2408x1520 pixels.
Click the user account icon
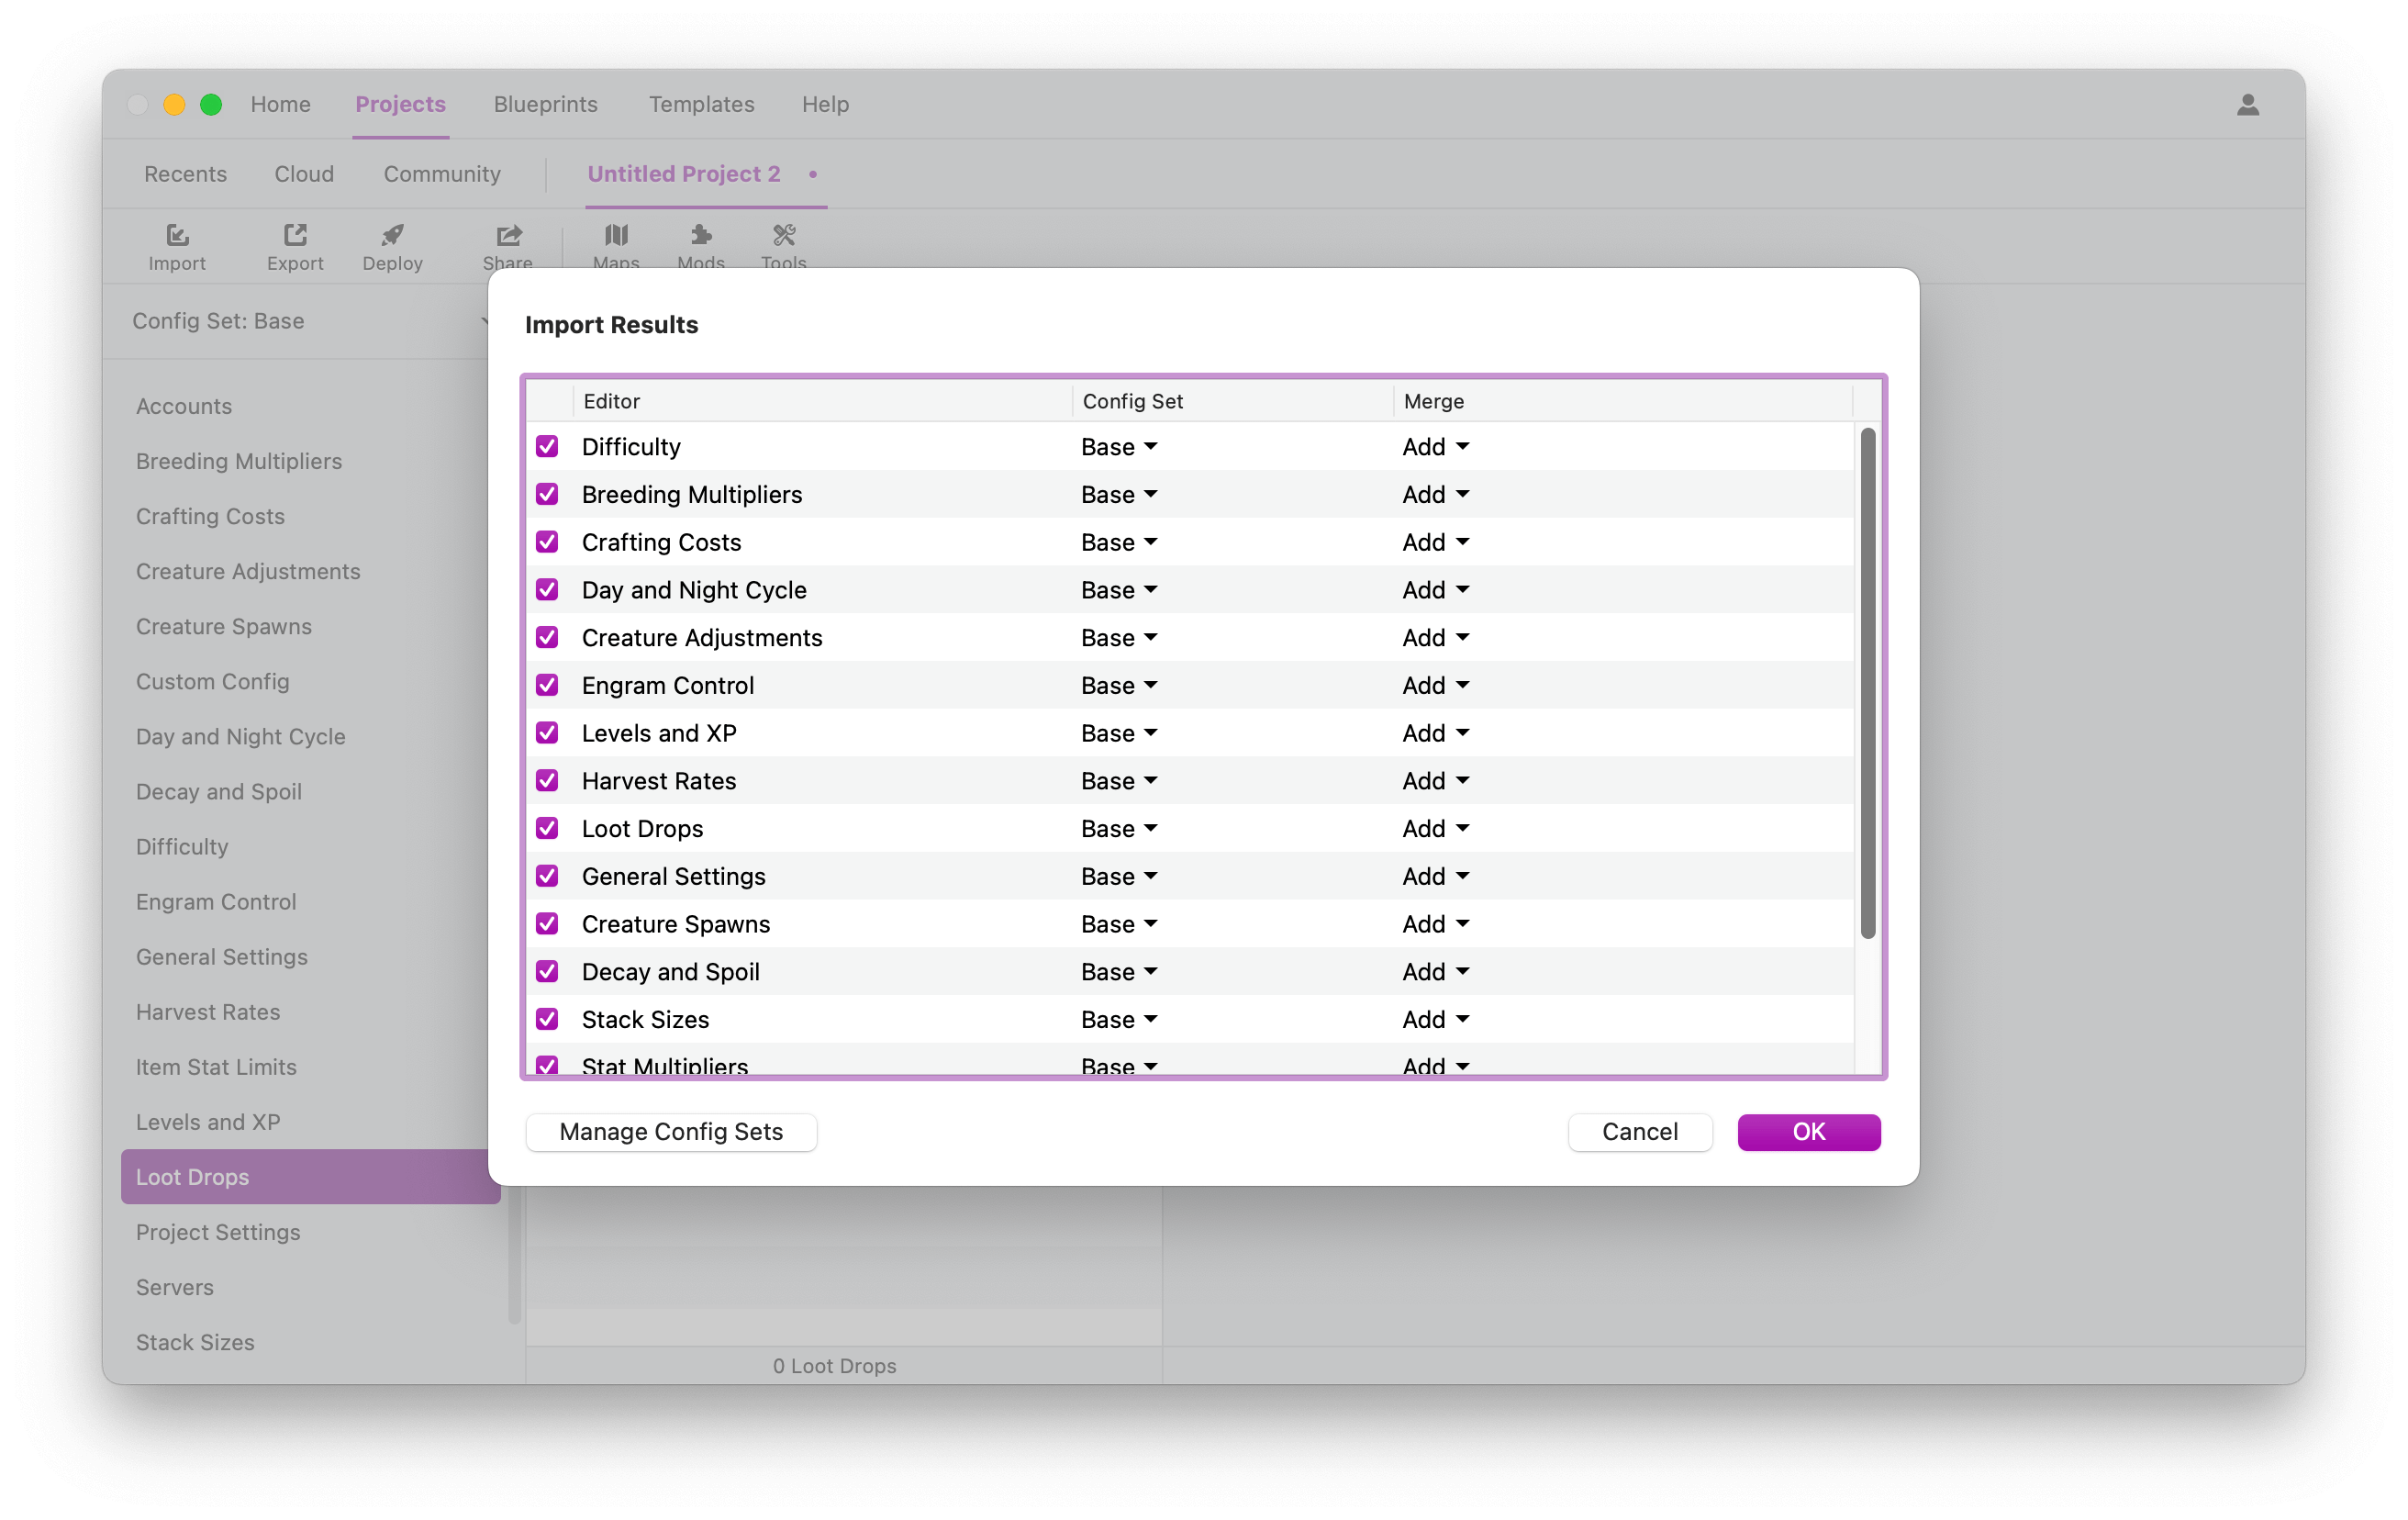tap(2248, 104)
